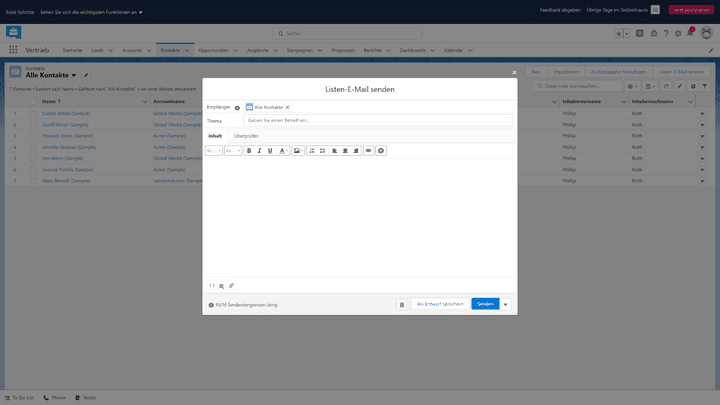
Task: Remove the Alle Kontakte recipient pill
Action: 287,107
